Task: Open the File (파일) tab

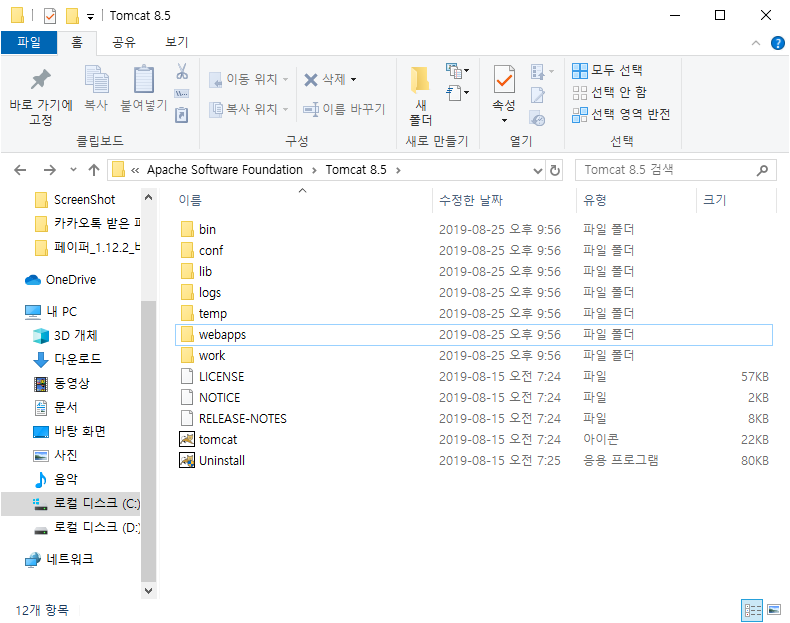Action: 29,42
